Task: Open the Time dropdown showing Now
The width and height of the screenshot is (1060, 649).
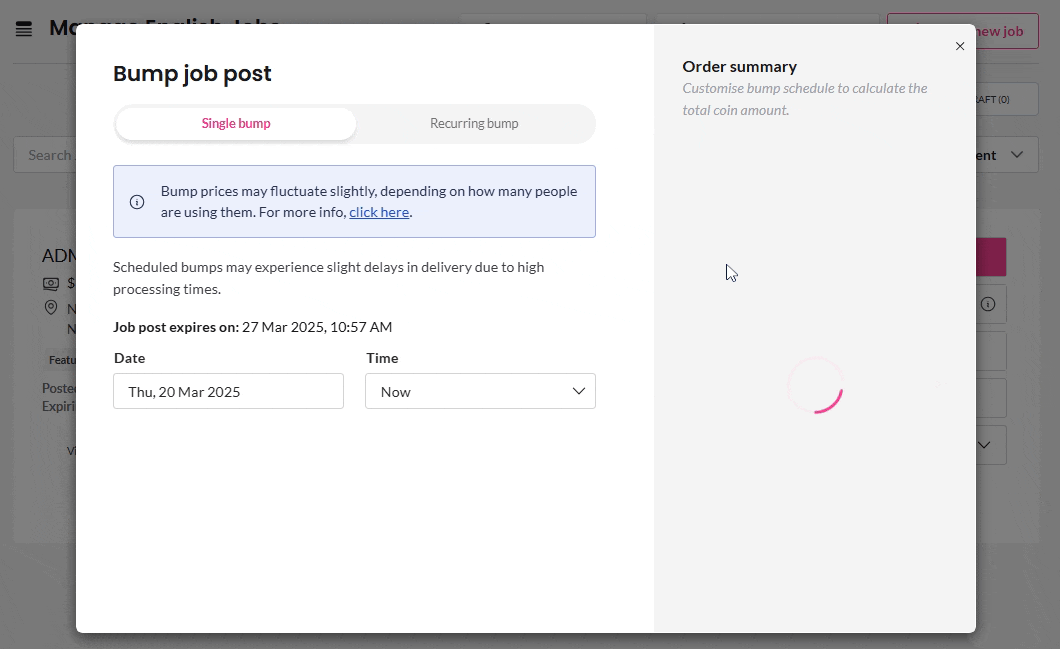Action: pos(480,391)
